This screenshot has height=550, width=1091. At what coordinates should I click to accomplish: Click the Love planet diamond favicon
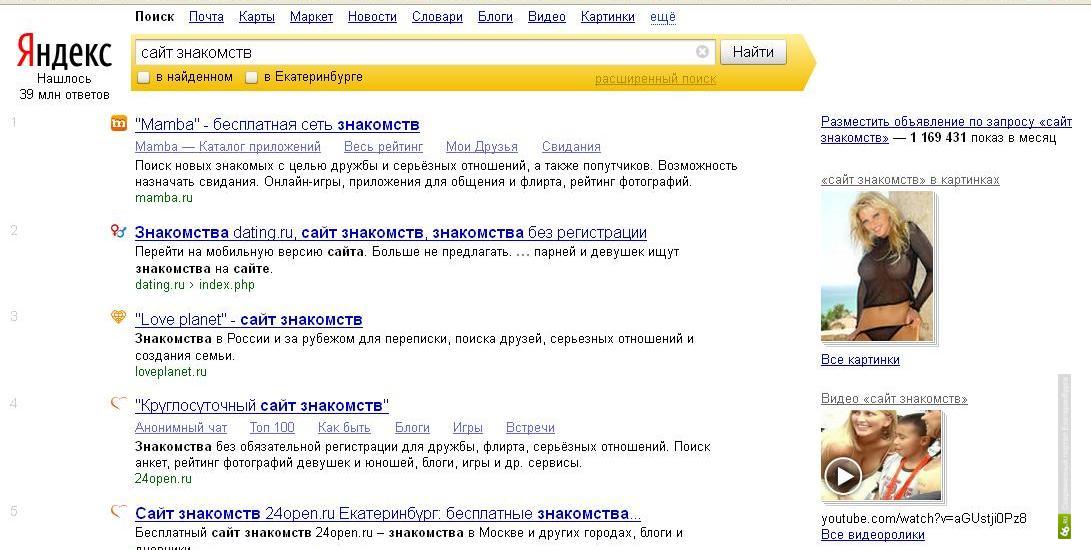click(119, 317)
